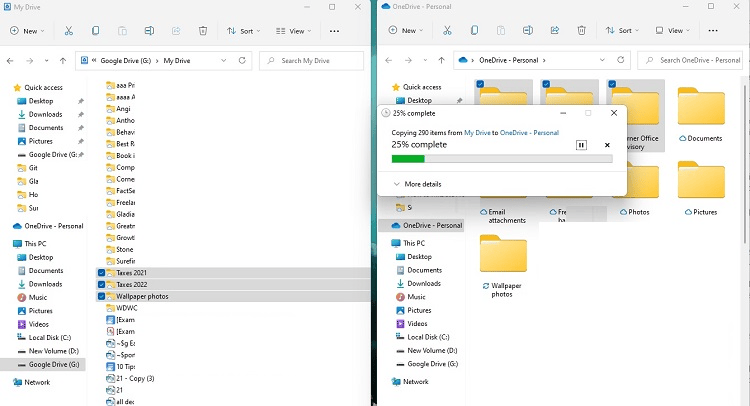Refresh the My Drive address bar
The height and width of the screenshot is (406, 750).
(242, 60)
